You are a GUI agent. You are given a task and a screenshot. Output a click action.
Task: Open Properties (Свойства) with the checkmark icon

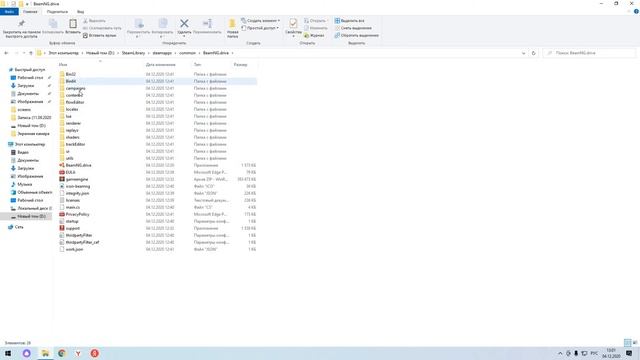coord(293,24)
